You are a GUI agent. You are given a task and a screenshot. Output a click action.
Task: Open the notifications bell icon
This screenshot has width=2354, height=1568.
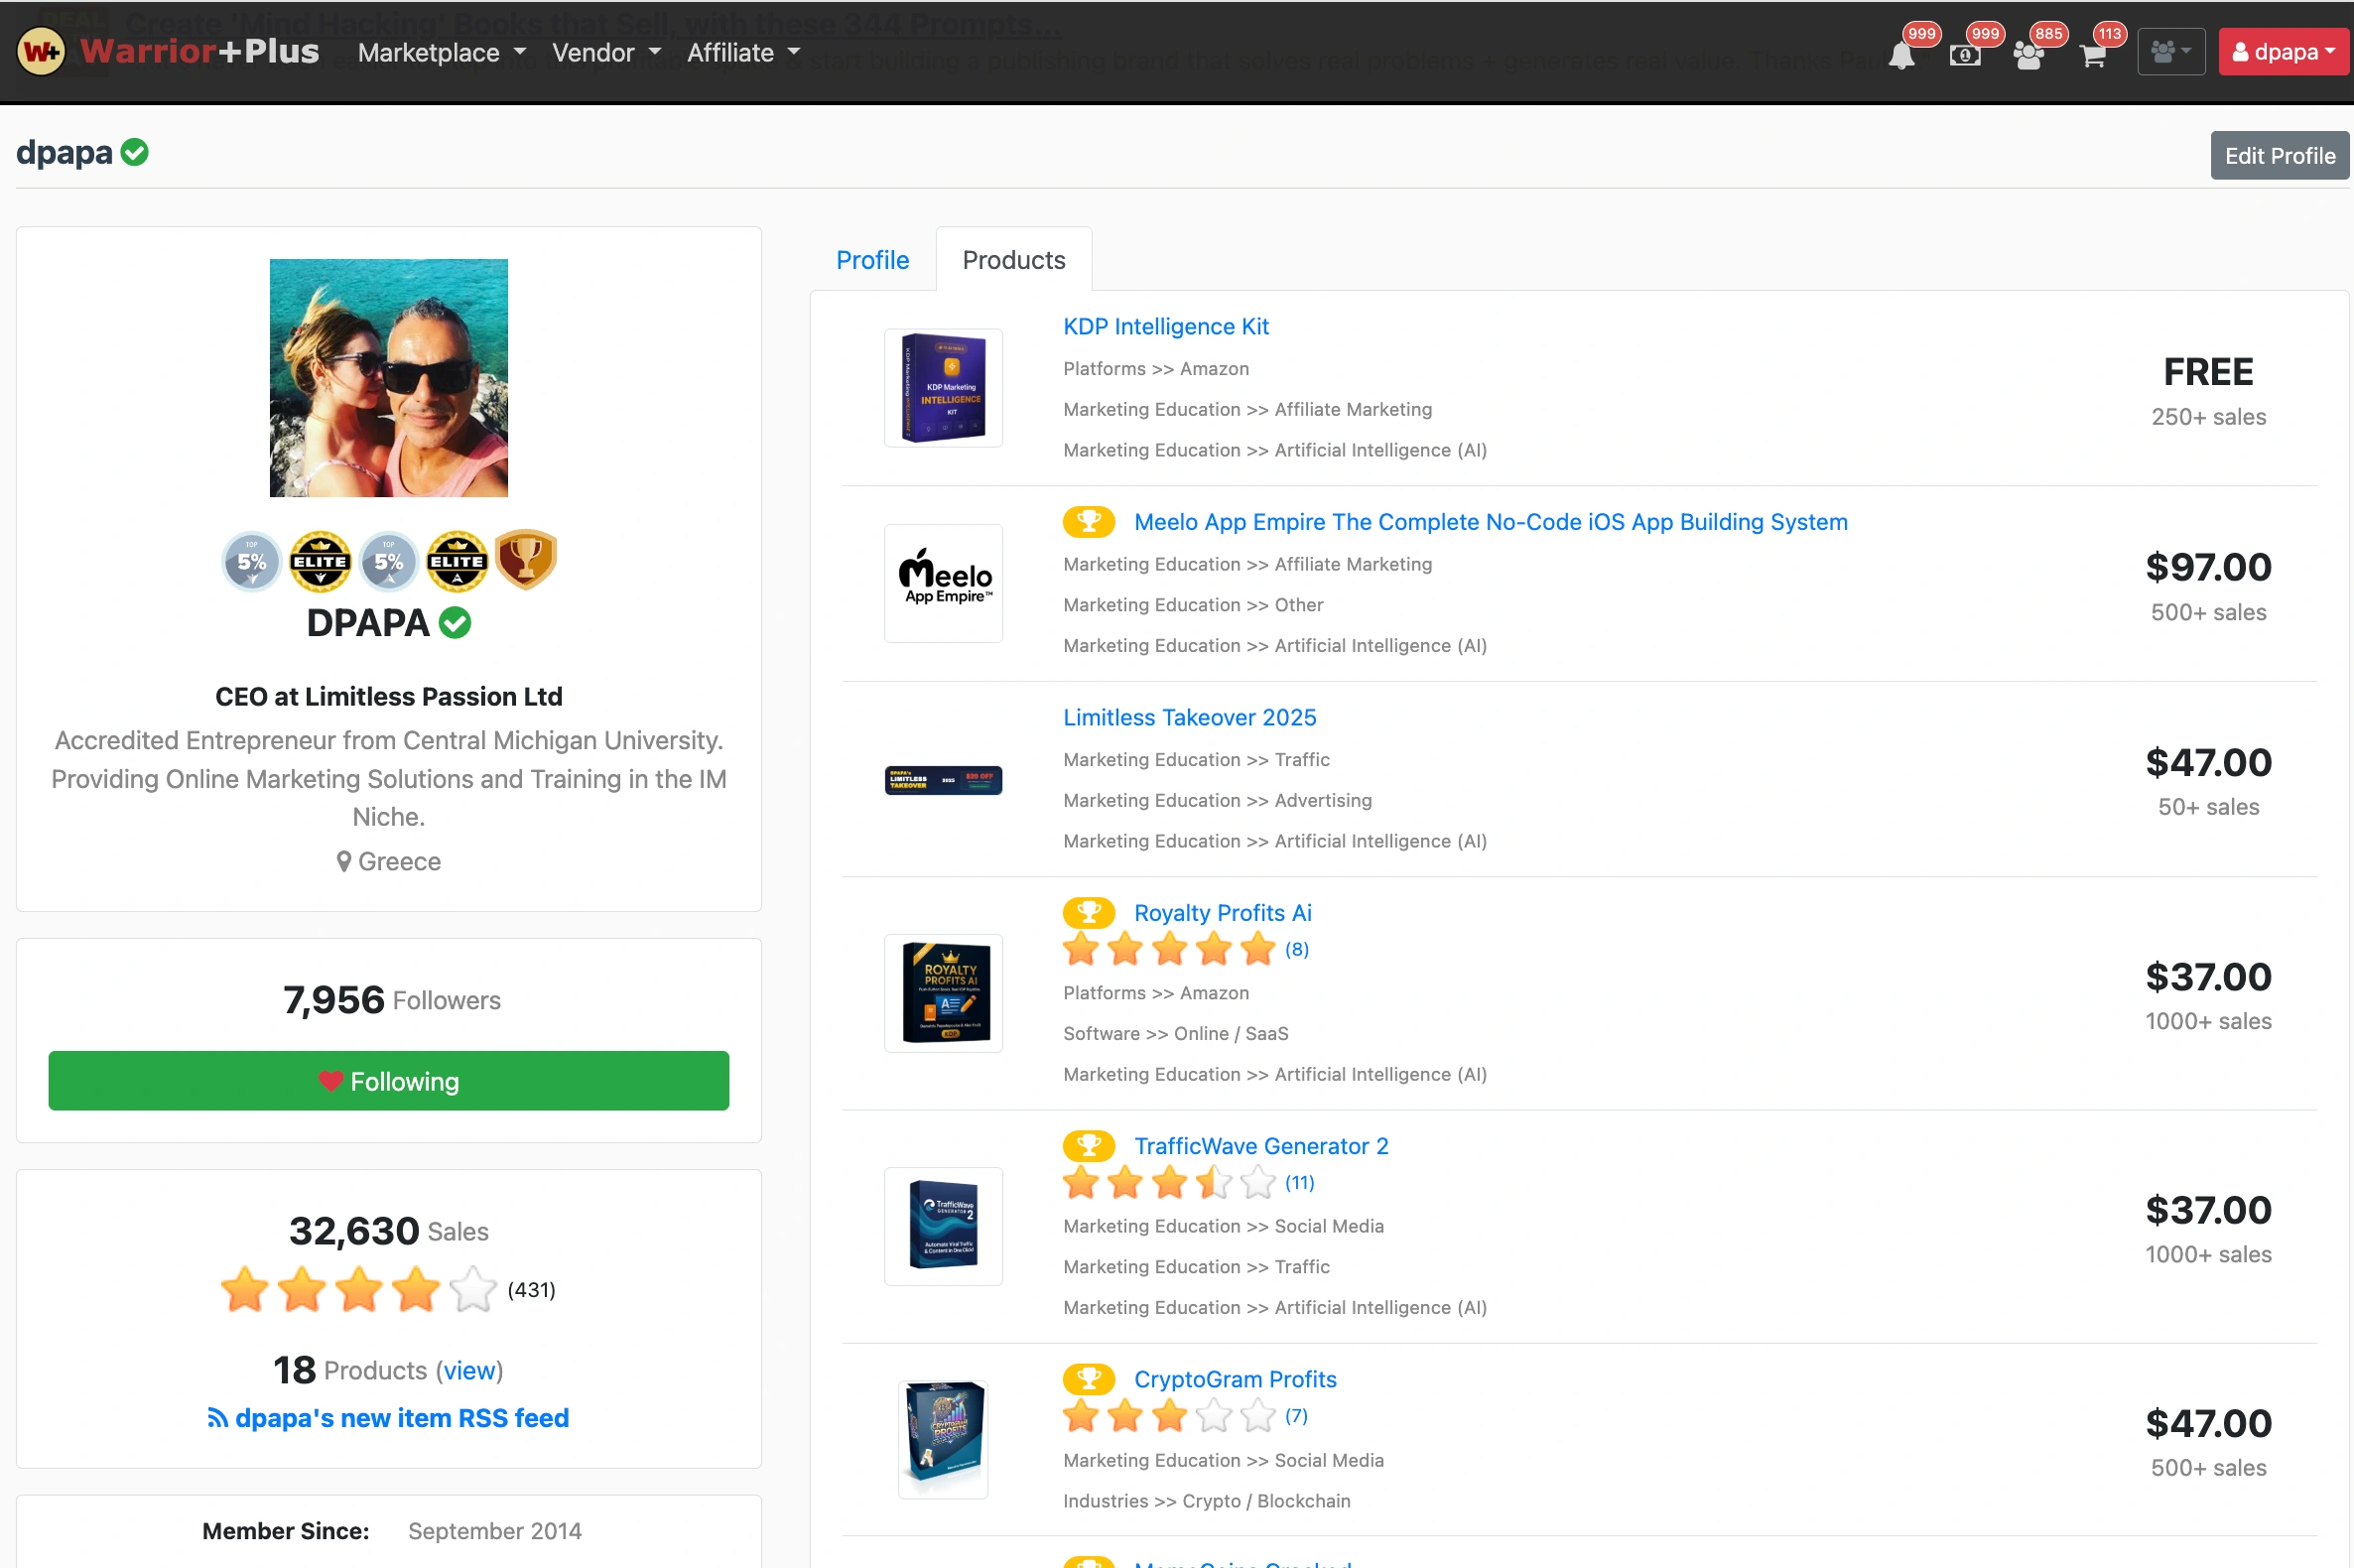(1901, 54)
